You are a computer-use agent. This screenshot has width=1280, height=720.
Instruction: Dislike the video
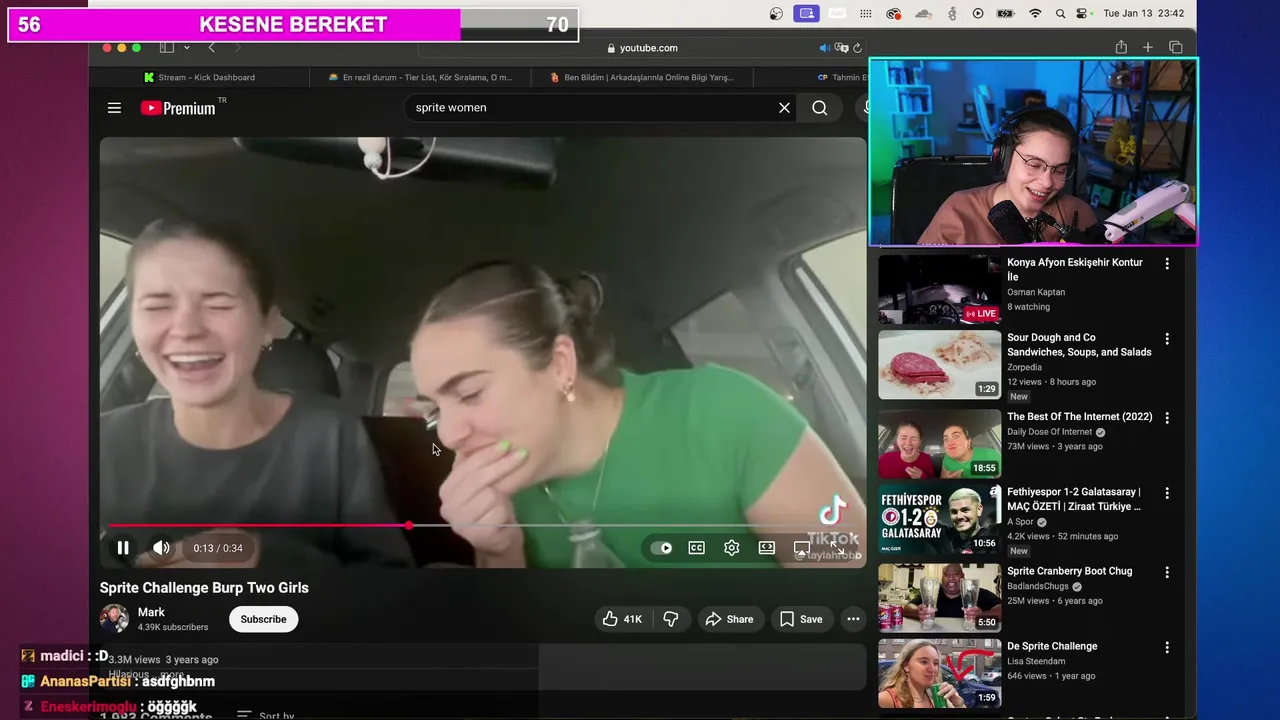[671, 619]
